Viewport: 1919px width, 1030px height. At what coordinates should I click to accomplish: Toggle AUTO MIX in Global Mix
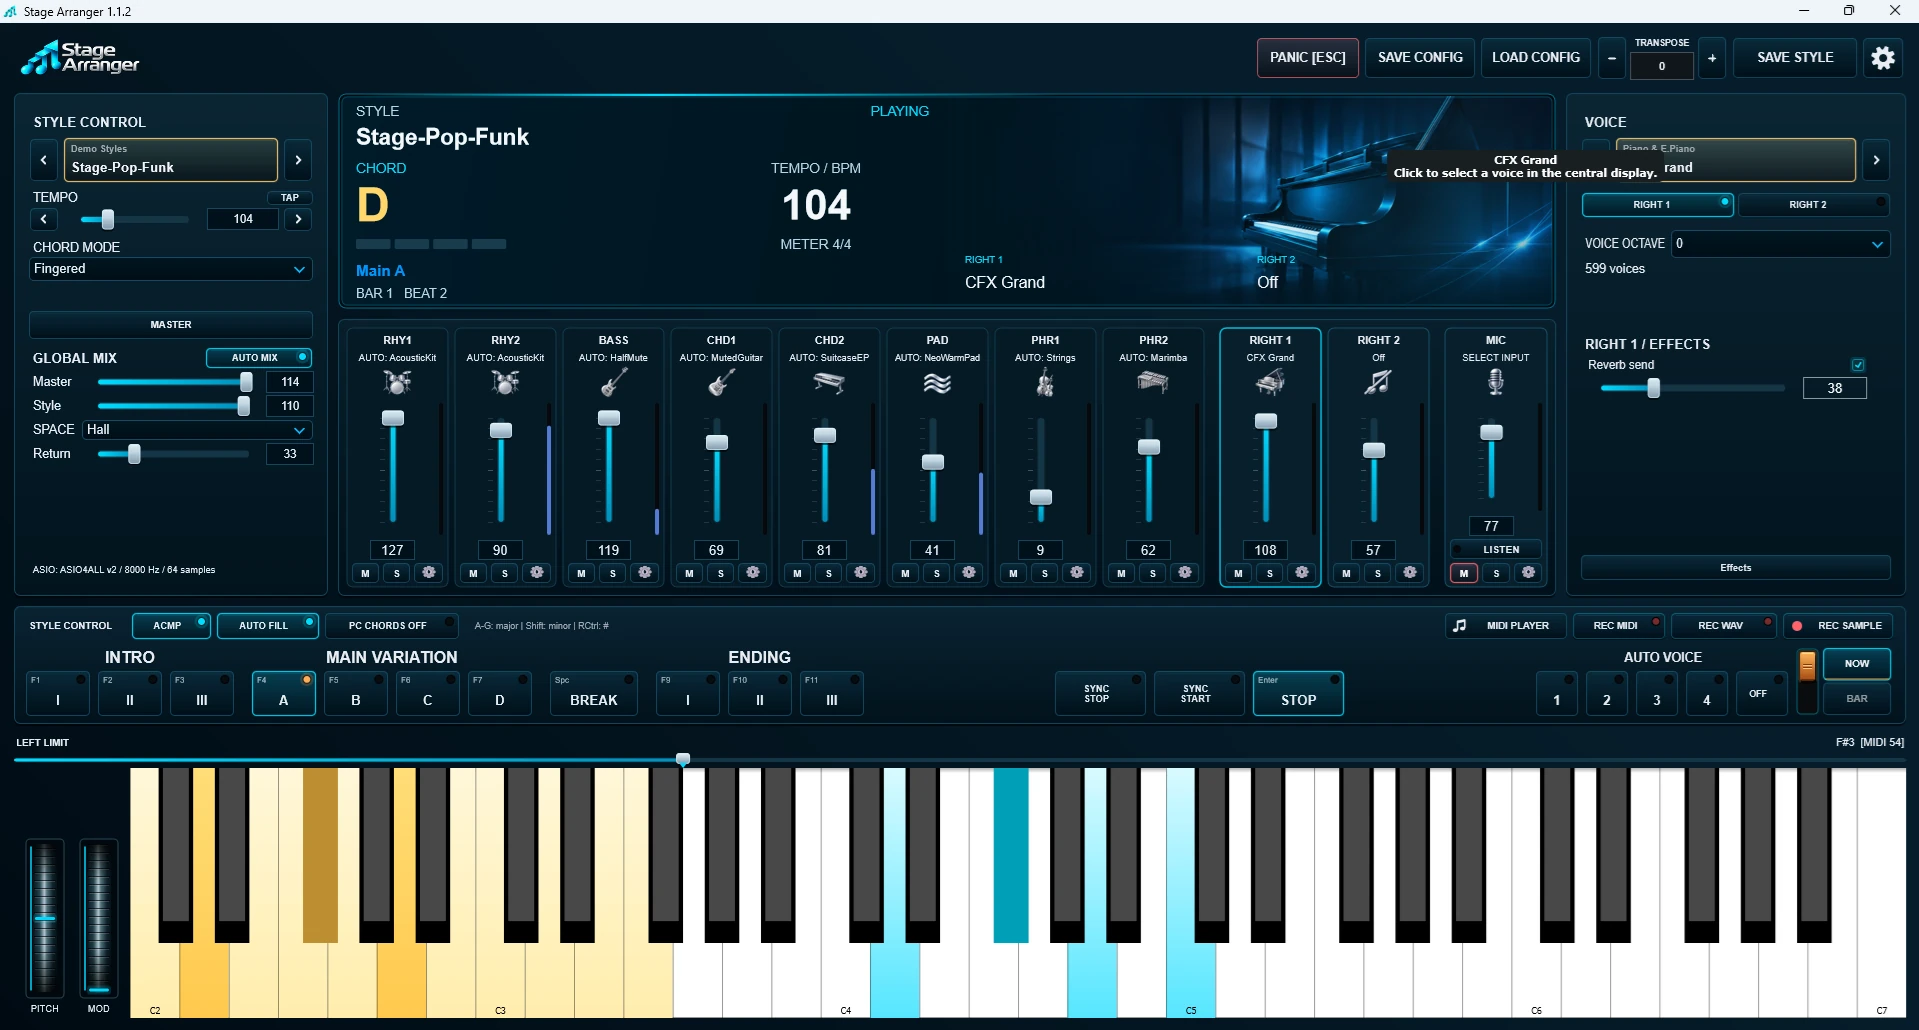pyautogui.click(x=259, y=358)
